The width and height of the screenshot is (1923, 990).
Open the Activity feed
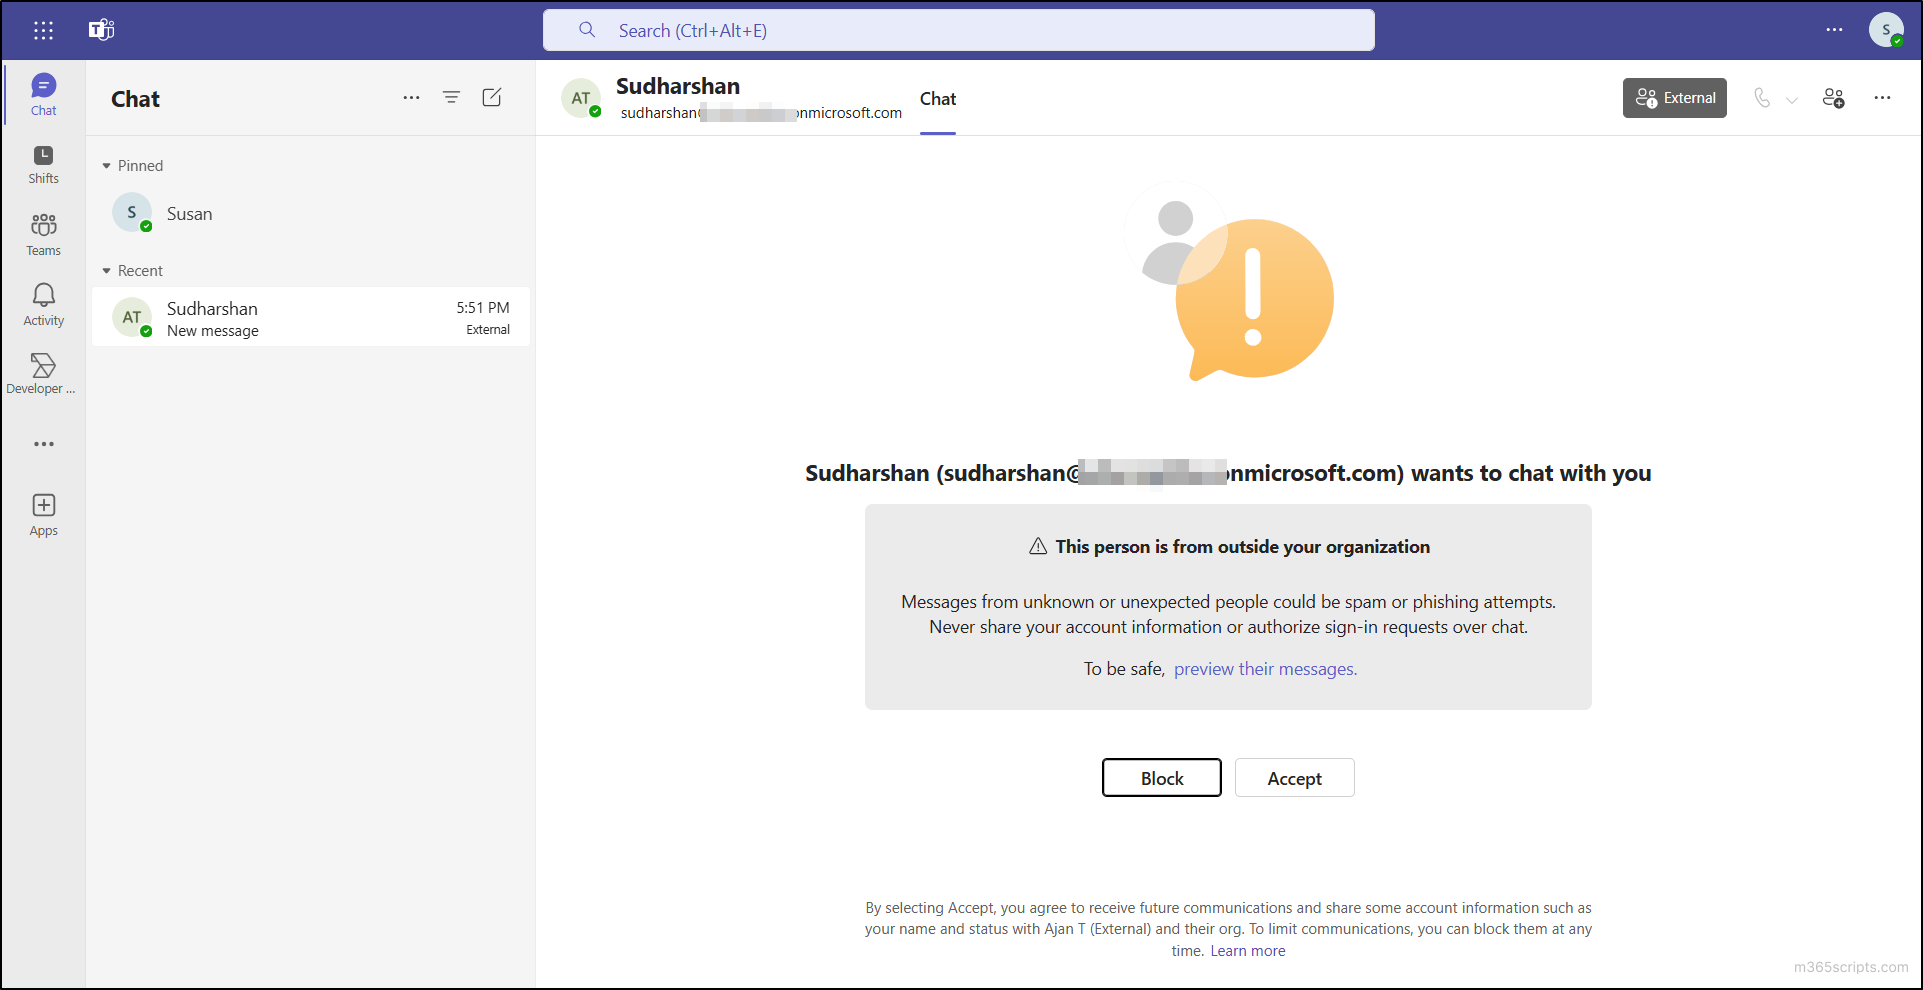[43, 303]
